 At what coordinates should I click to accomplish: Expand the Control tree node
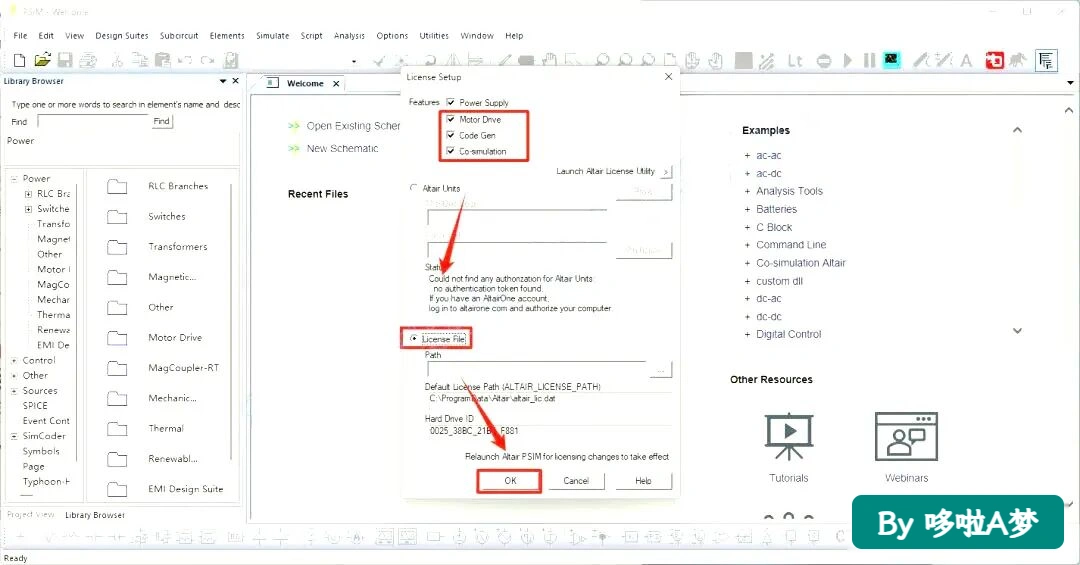14,360
